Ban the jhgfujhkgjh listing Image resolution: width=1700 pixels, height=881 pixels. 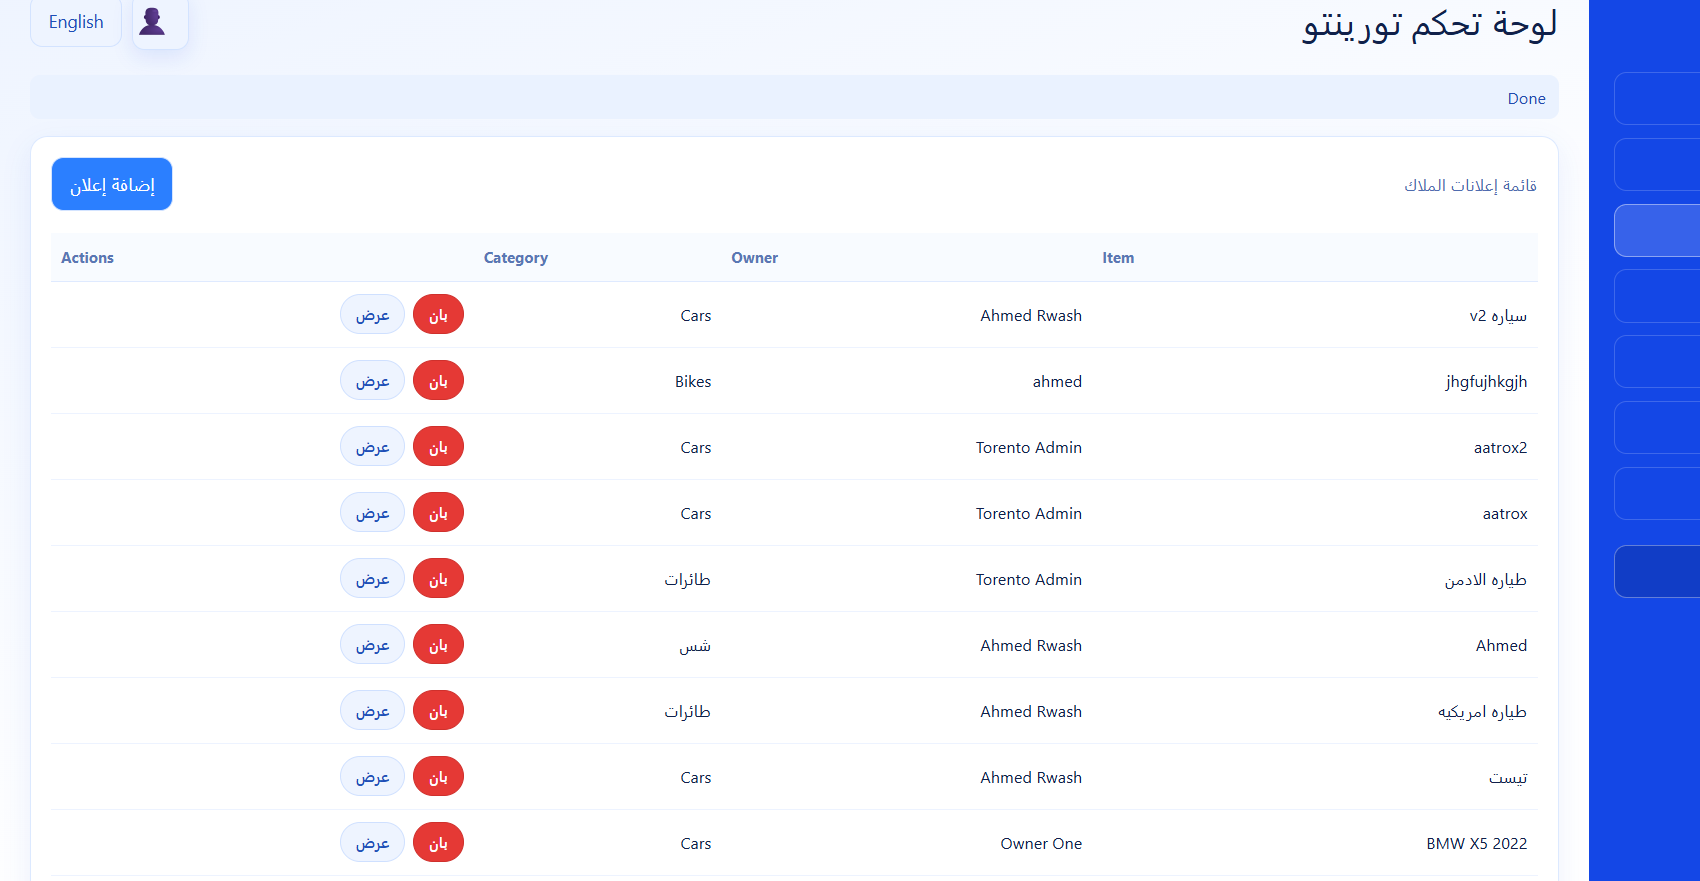click(438, 381)
